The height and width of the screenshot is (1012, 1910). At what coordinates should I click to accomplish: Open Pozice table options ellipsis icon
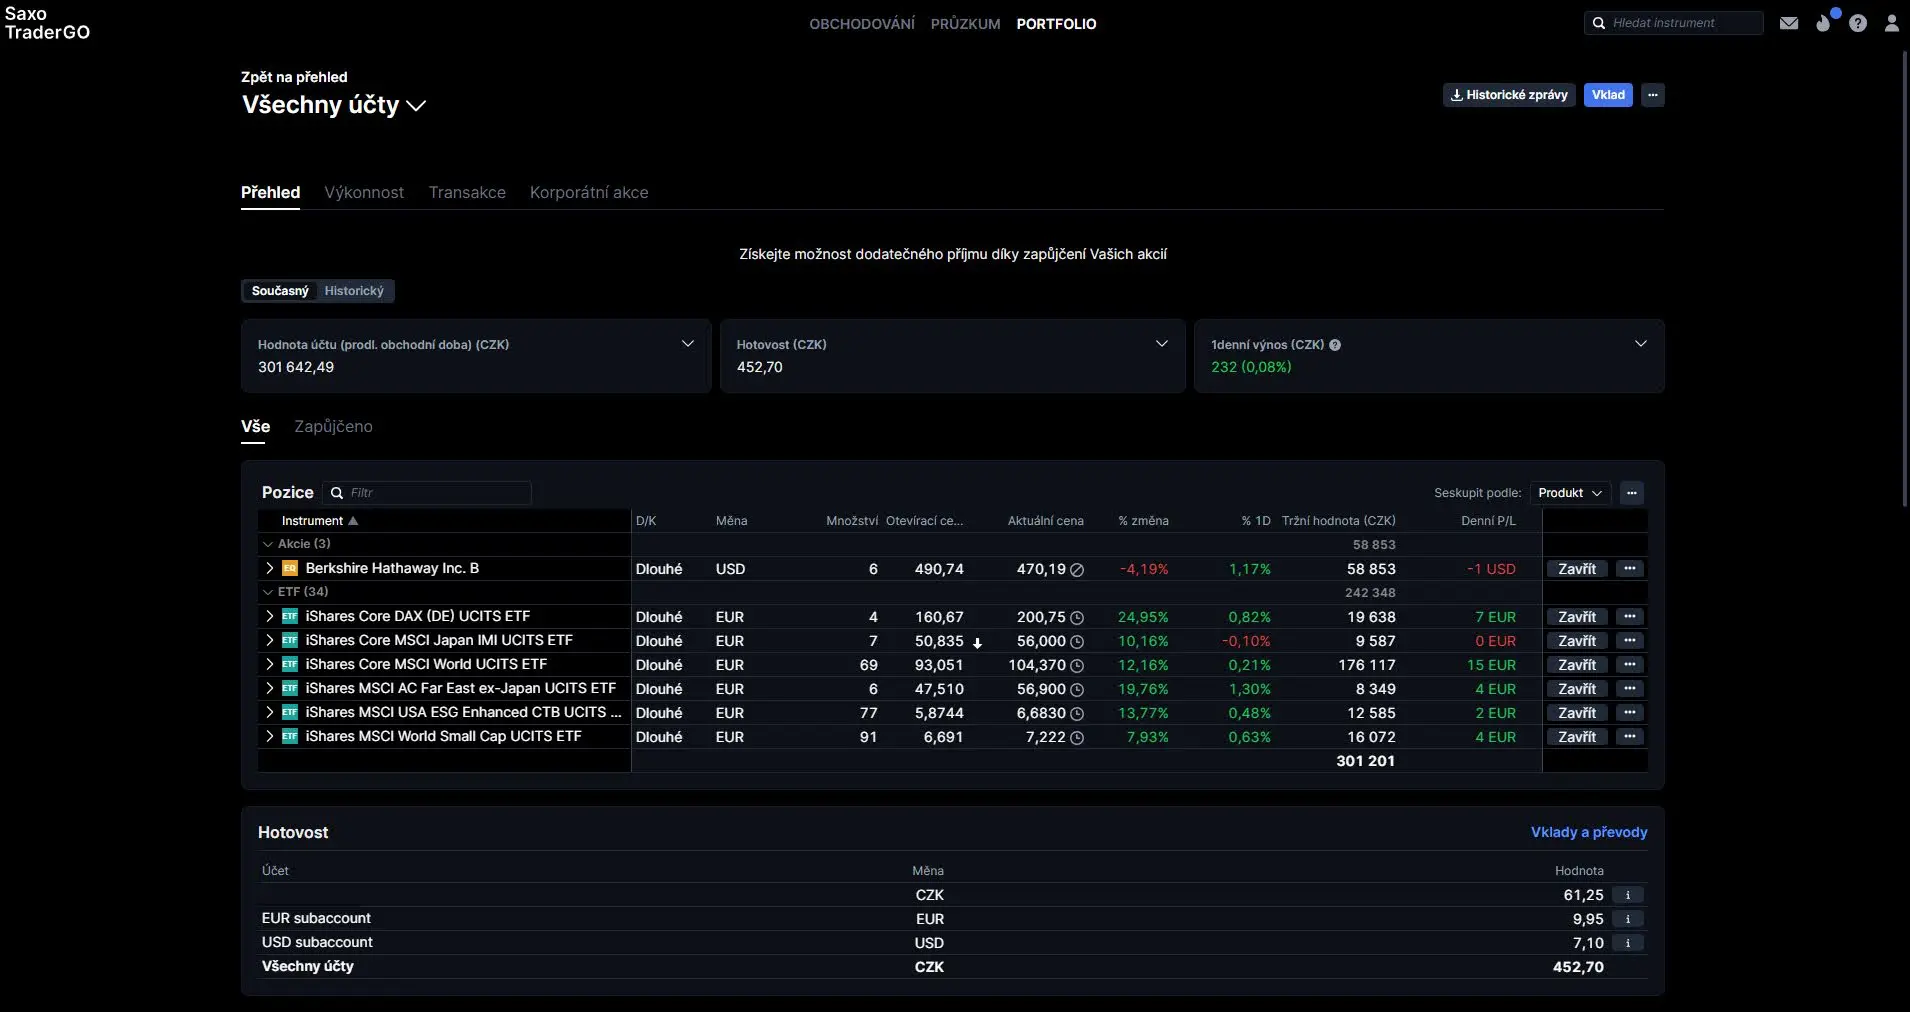tap(1632, 493)
